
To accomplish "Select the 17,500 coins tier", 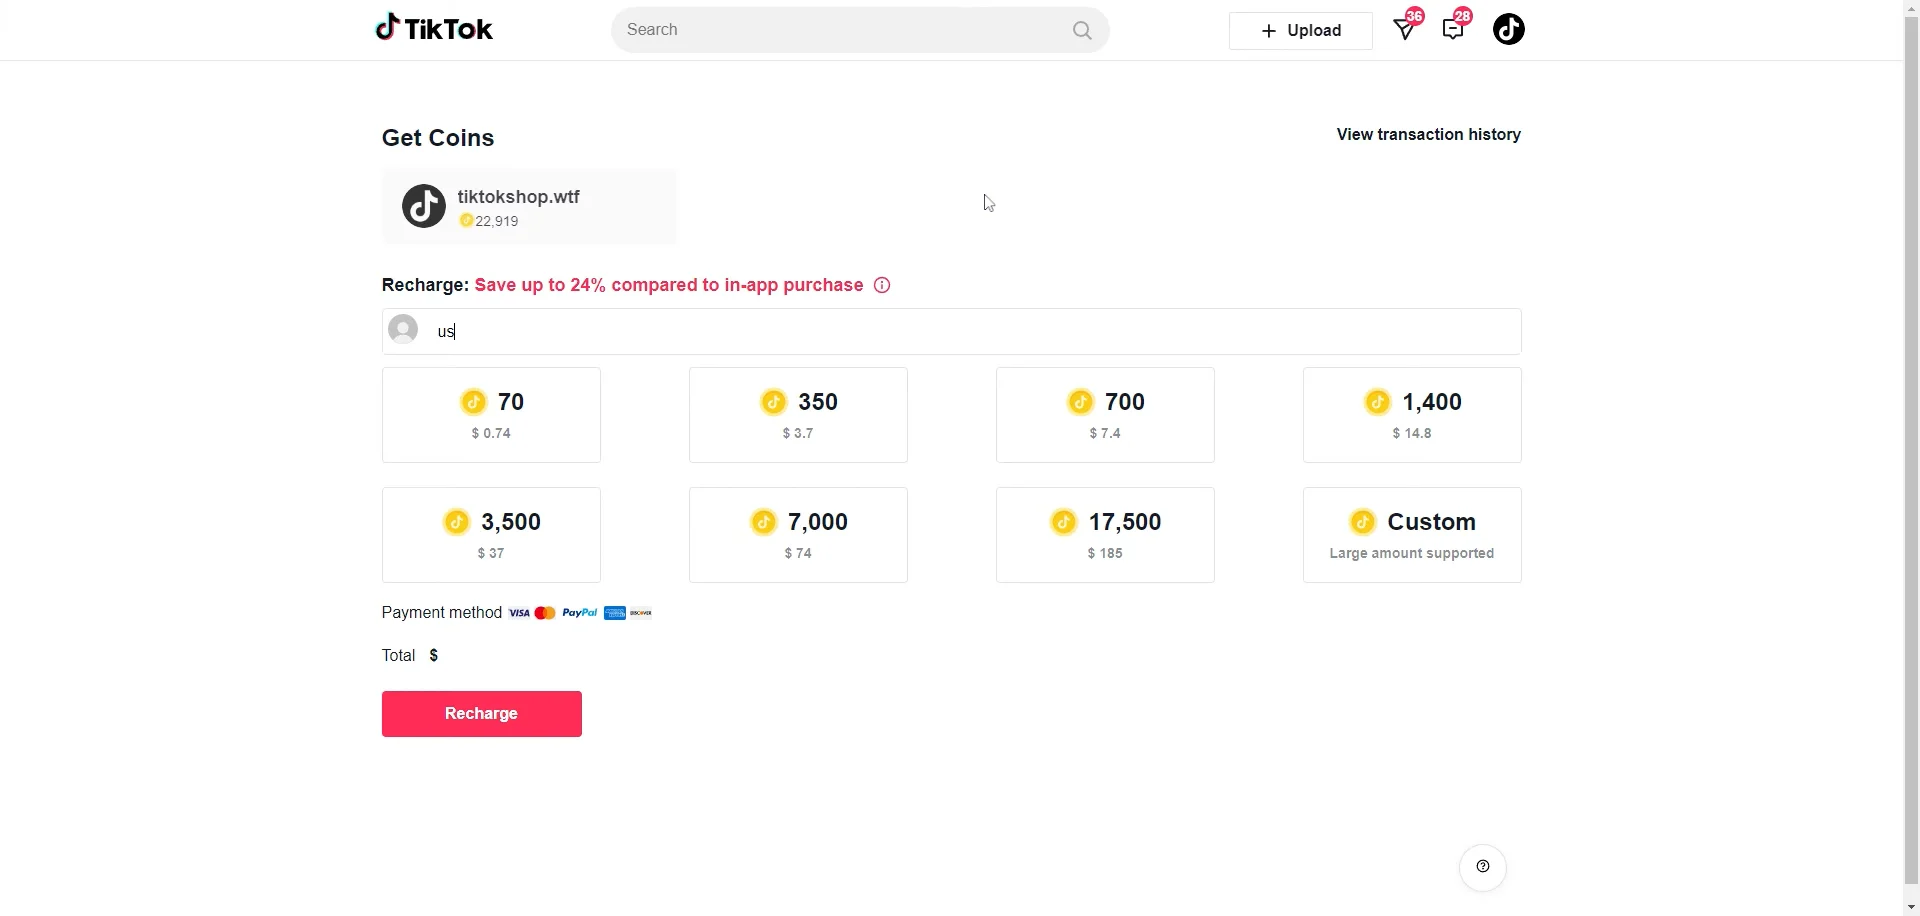I will [x=1104, y=534].
